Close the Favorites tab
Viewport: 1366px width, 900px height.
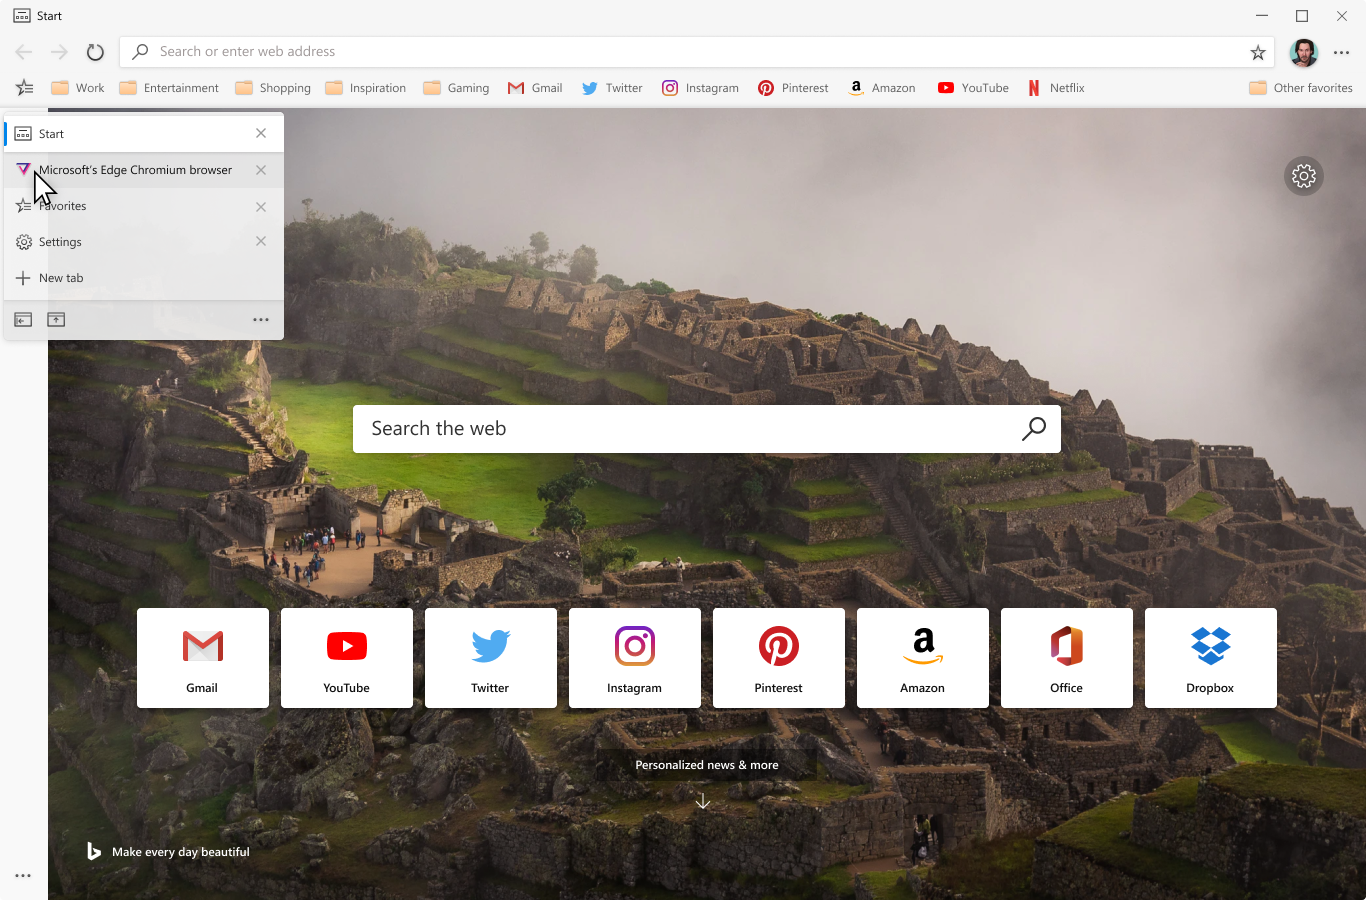261,207
